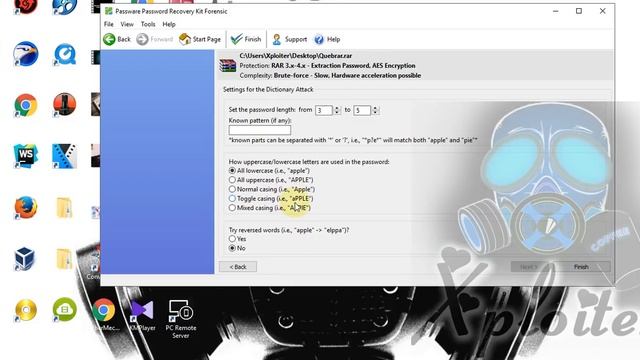This screenshot has width=640, height=360.
Task: Launch the QuickTime Player desktop shortcut
Action: (x=64, y=54)
